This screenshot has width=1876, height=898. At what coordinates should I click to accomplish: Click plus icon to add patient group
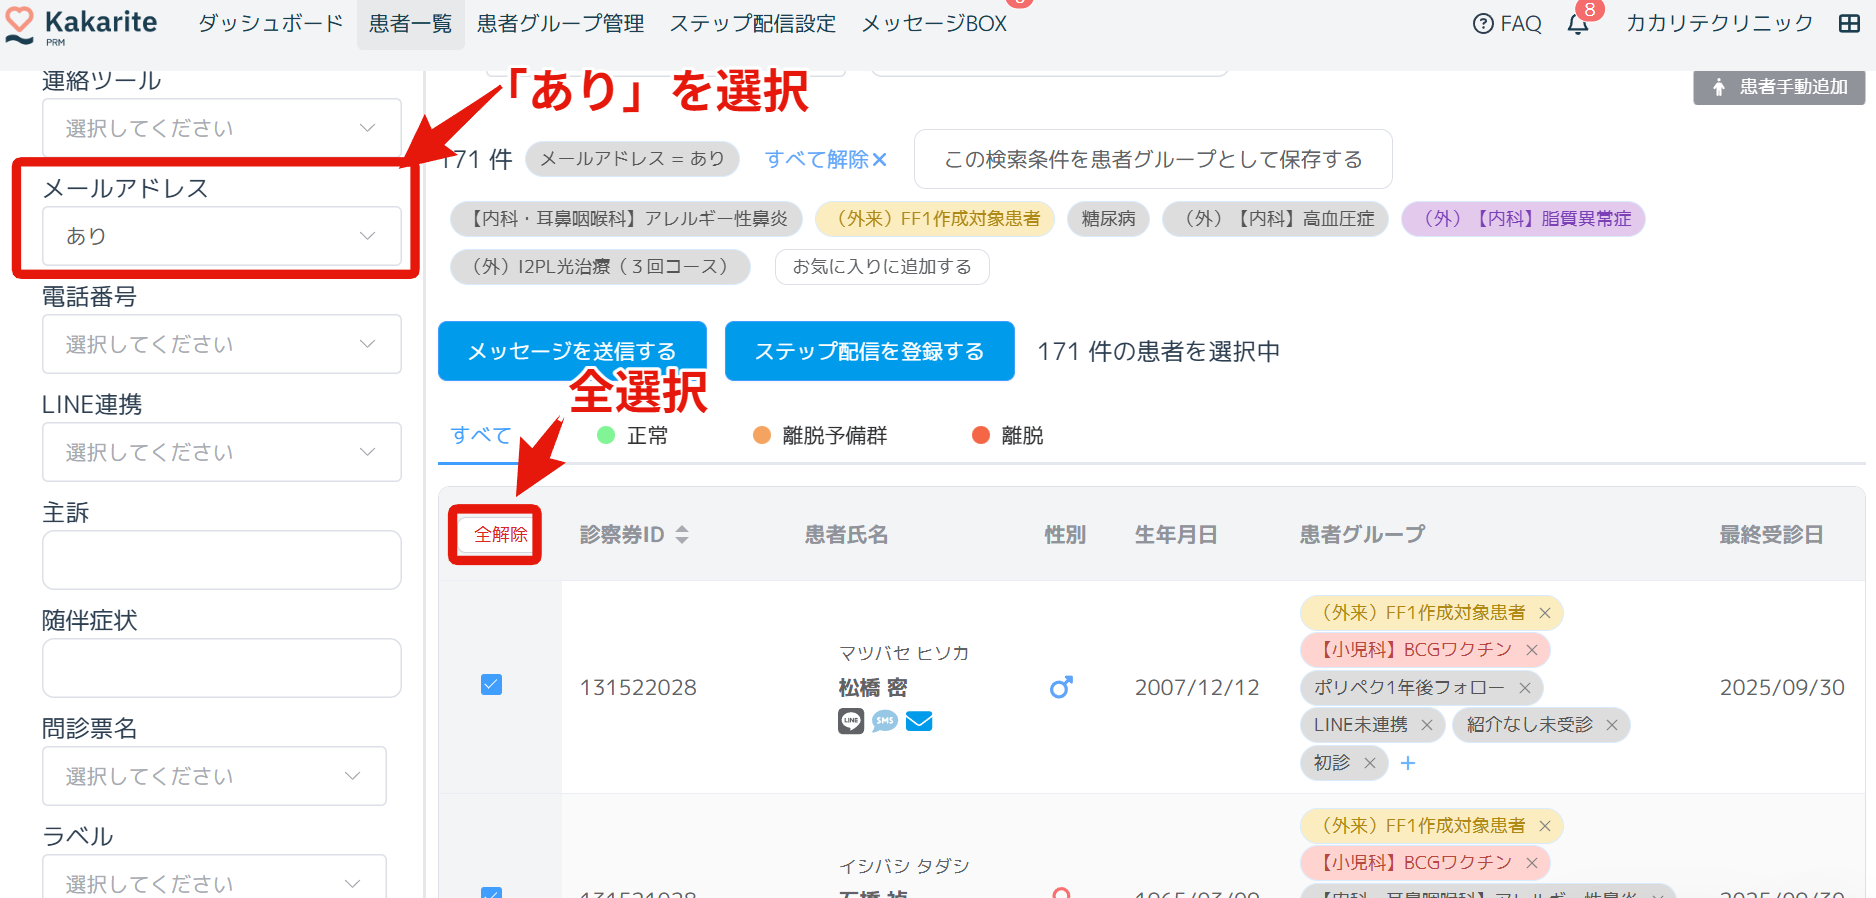tap(1408, 763)
